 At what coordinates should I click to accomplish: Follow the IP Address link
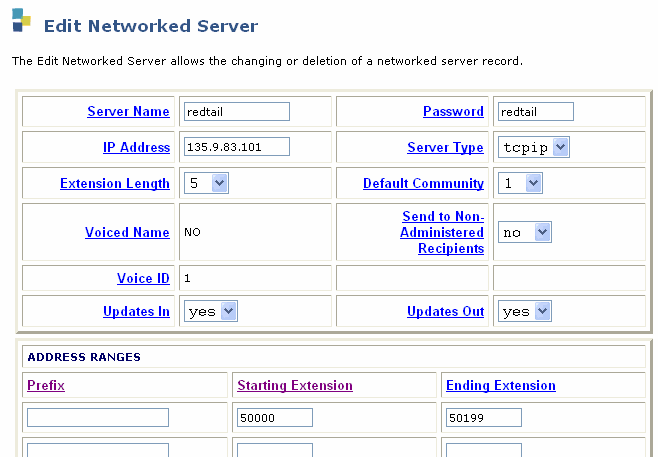pos(136,147)
